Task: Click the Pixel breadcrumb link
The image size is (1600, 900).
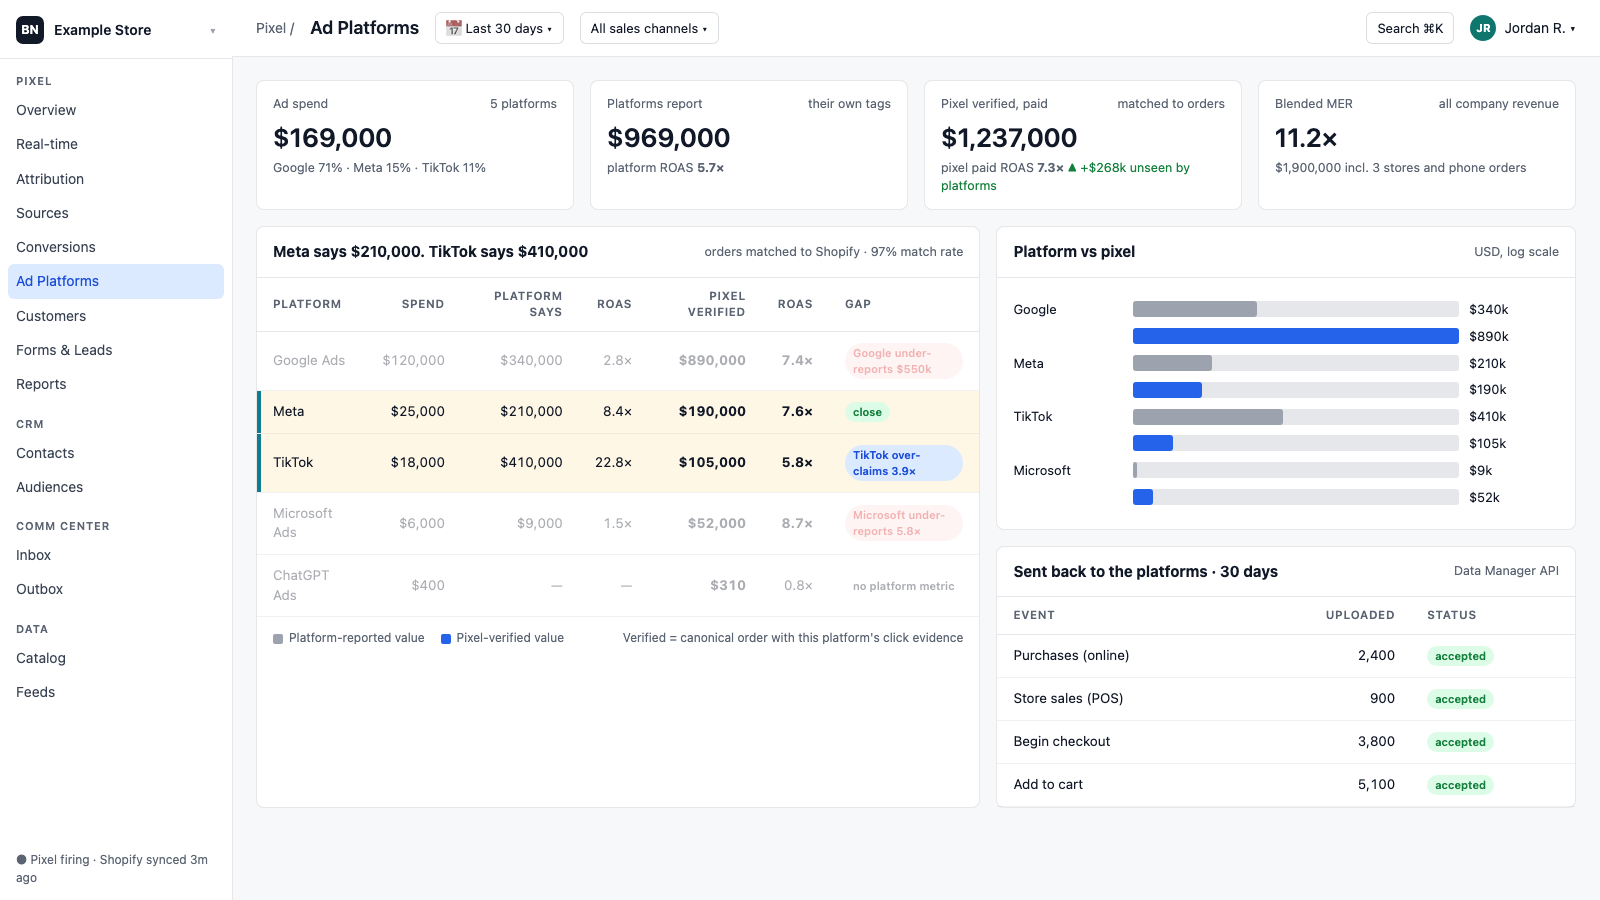Action: (271, 28)
